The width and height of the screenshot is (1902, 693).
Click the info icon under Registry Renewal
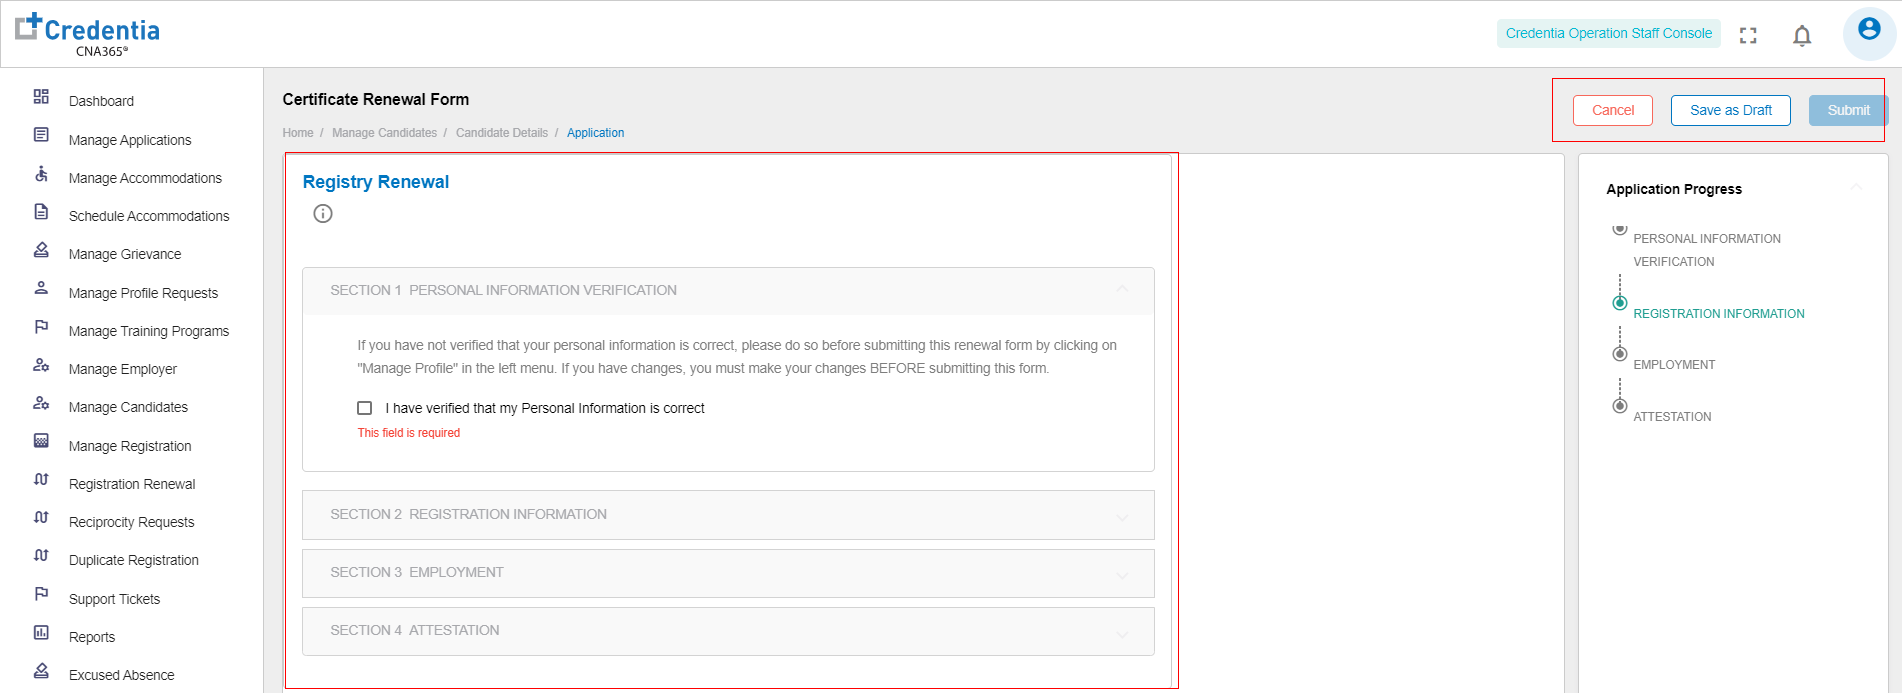point(323,213)
